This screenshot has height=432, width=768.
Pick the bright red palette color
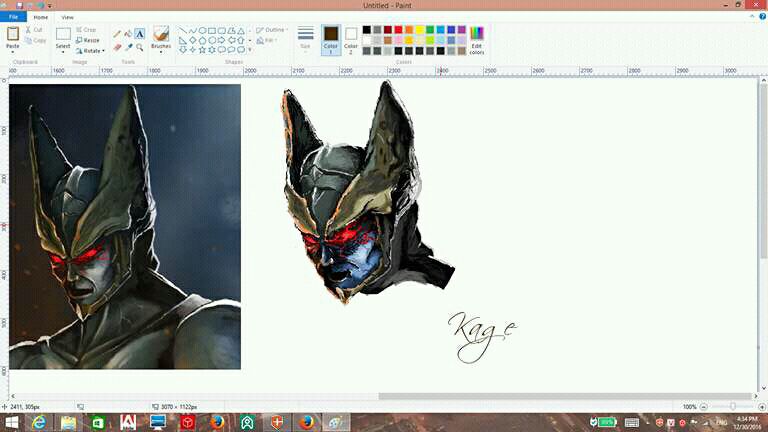[x=398, y=30]
